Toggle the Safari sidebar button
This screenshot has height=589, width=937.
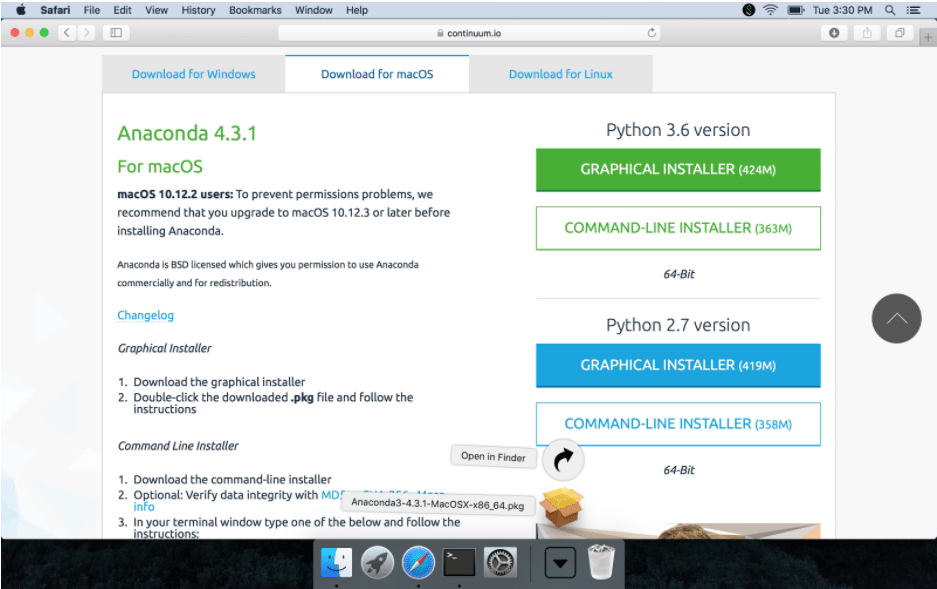point(116,33)
